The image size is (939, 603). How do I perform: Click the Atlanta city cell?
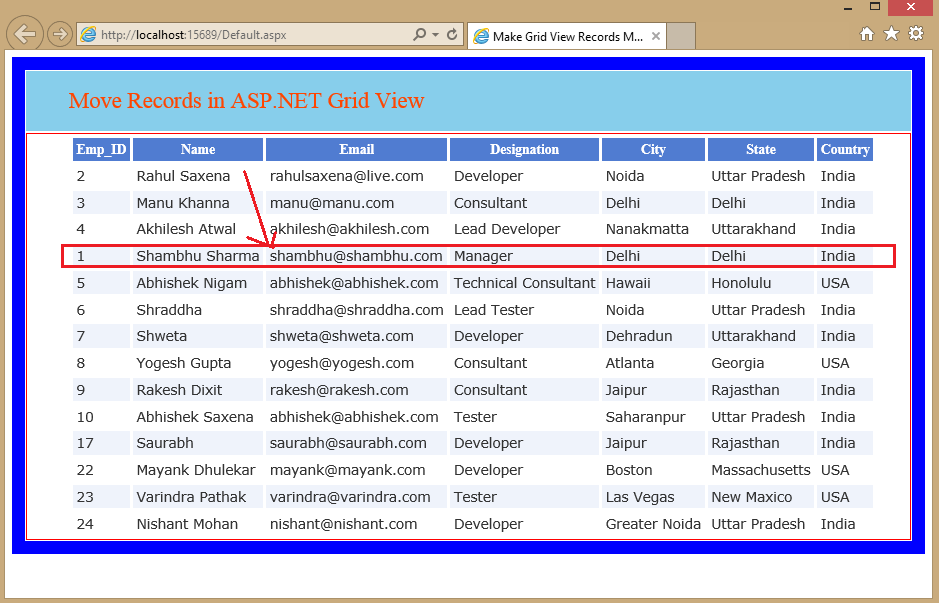653,363
